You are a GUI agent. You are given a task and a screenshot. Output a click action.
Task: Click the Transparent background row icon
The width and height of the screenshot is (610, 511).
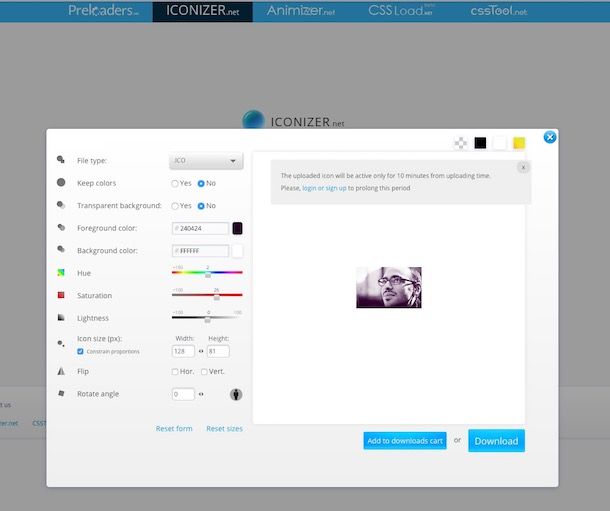61,205
